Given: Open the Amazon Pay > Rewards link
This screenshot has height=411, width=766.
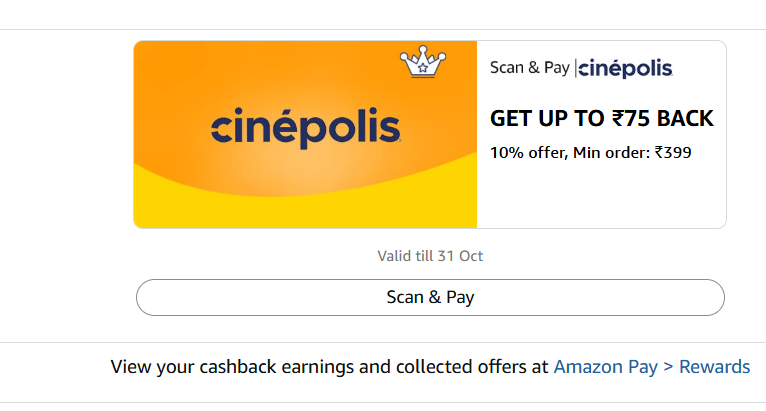Looking at the screenshot, I should pos(651,367).
